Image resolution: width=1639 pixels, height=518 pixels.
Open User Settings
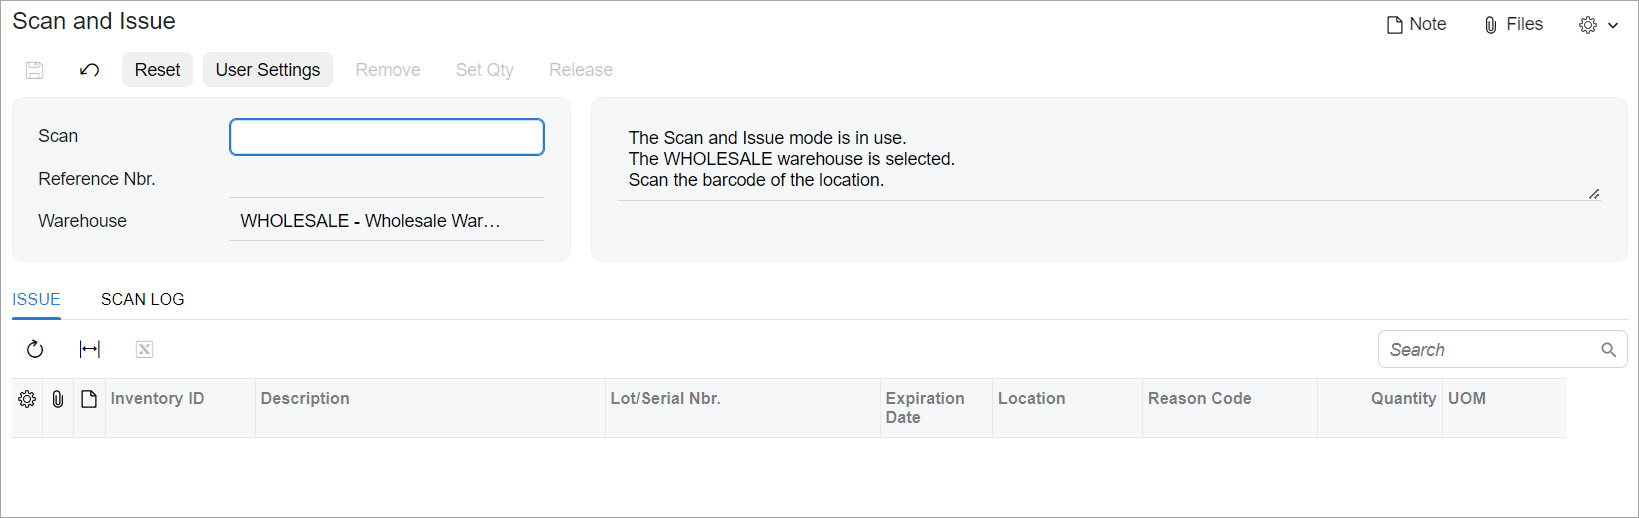tap(267, 70)
